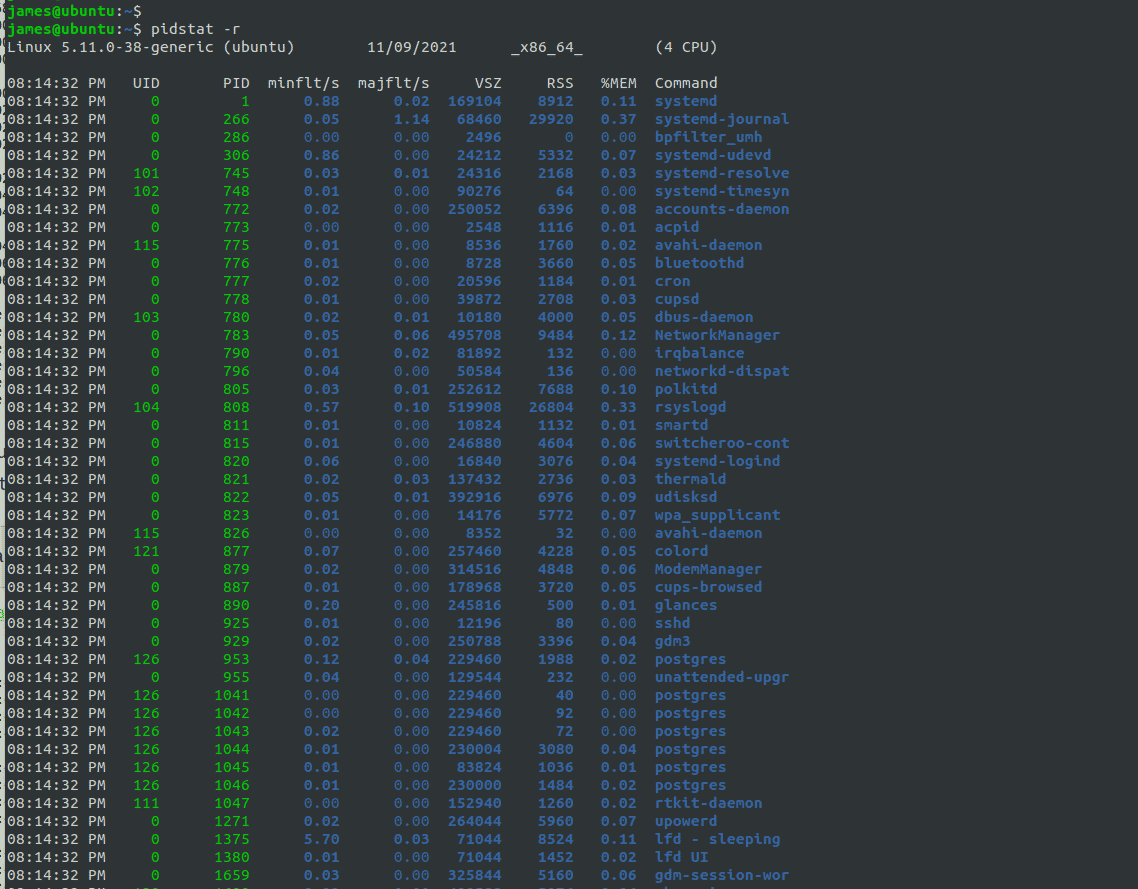Click the 'colord' command entry
Screen dimensions: 1138x889
[681, 552]
